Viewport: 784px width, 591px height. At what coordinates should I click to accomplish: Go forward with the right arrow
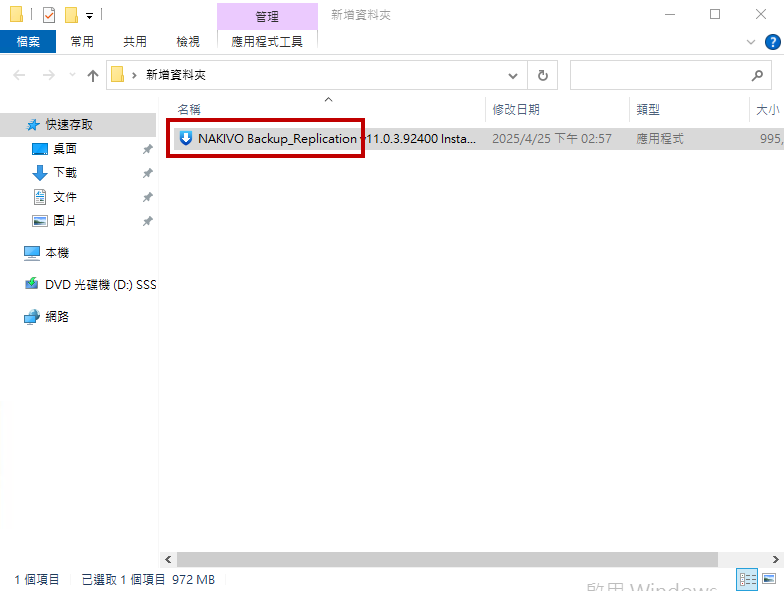(x=49, y=76)
